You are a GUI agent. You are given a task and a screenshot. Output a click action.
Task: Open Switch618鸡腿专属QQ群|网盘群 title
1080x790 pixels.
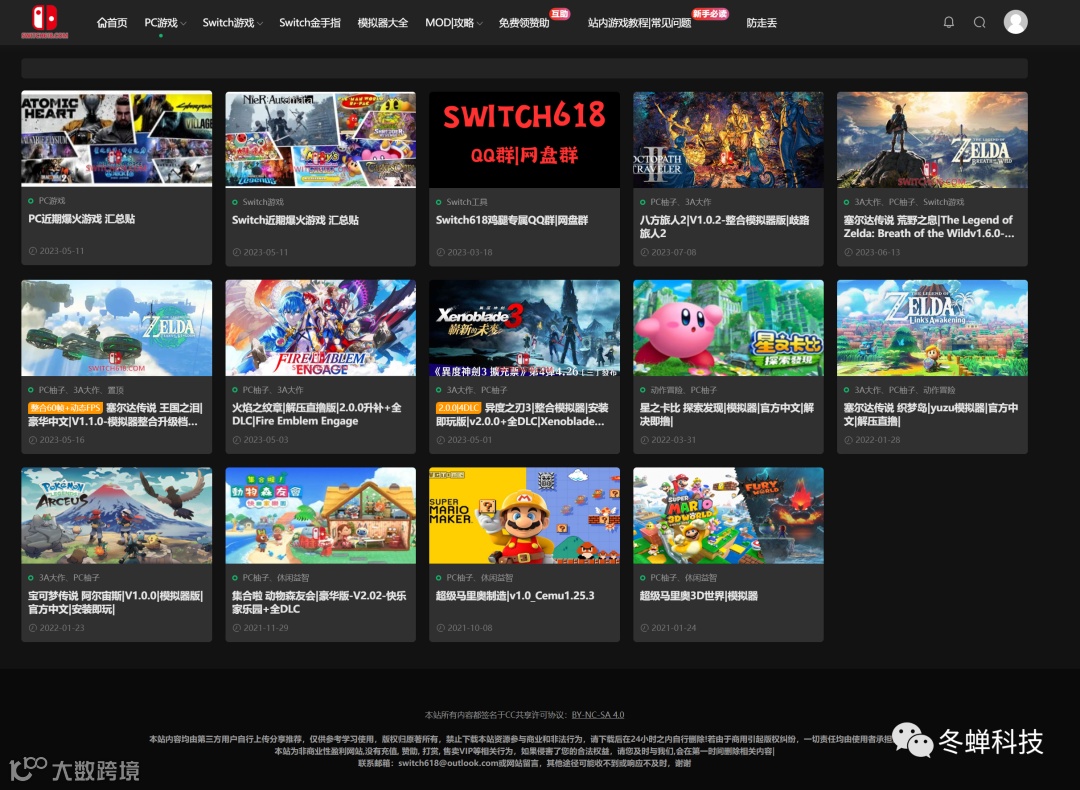[x=512, y=220]
